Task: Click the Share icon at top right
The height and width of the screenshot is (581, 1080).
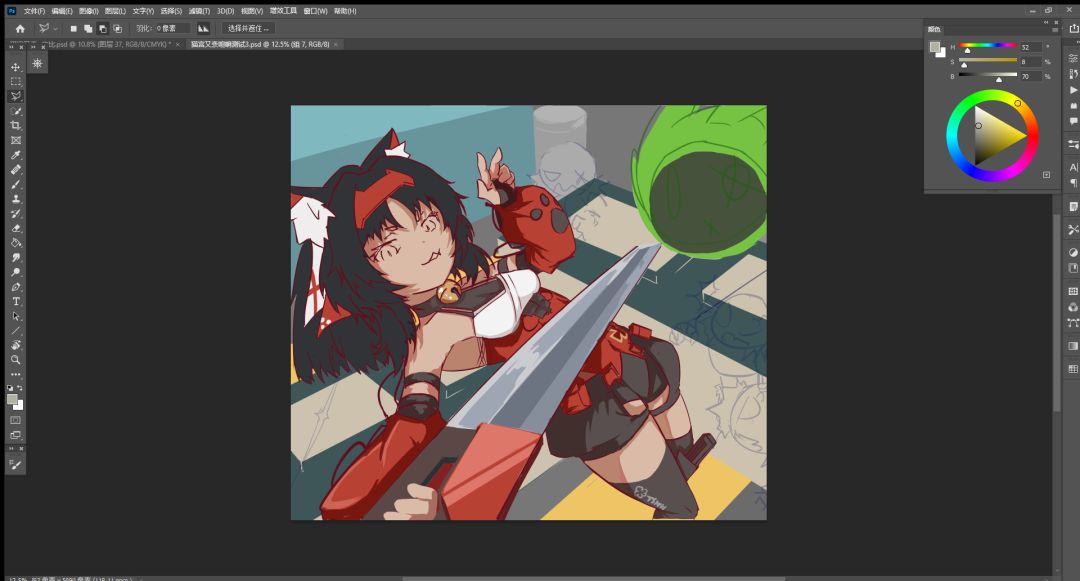Action: click(x=1073, y=28)
